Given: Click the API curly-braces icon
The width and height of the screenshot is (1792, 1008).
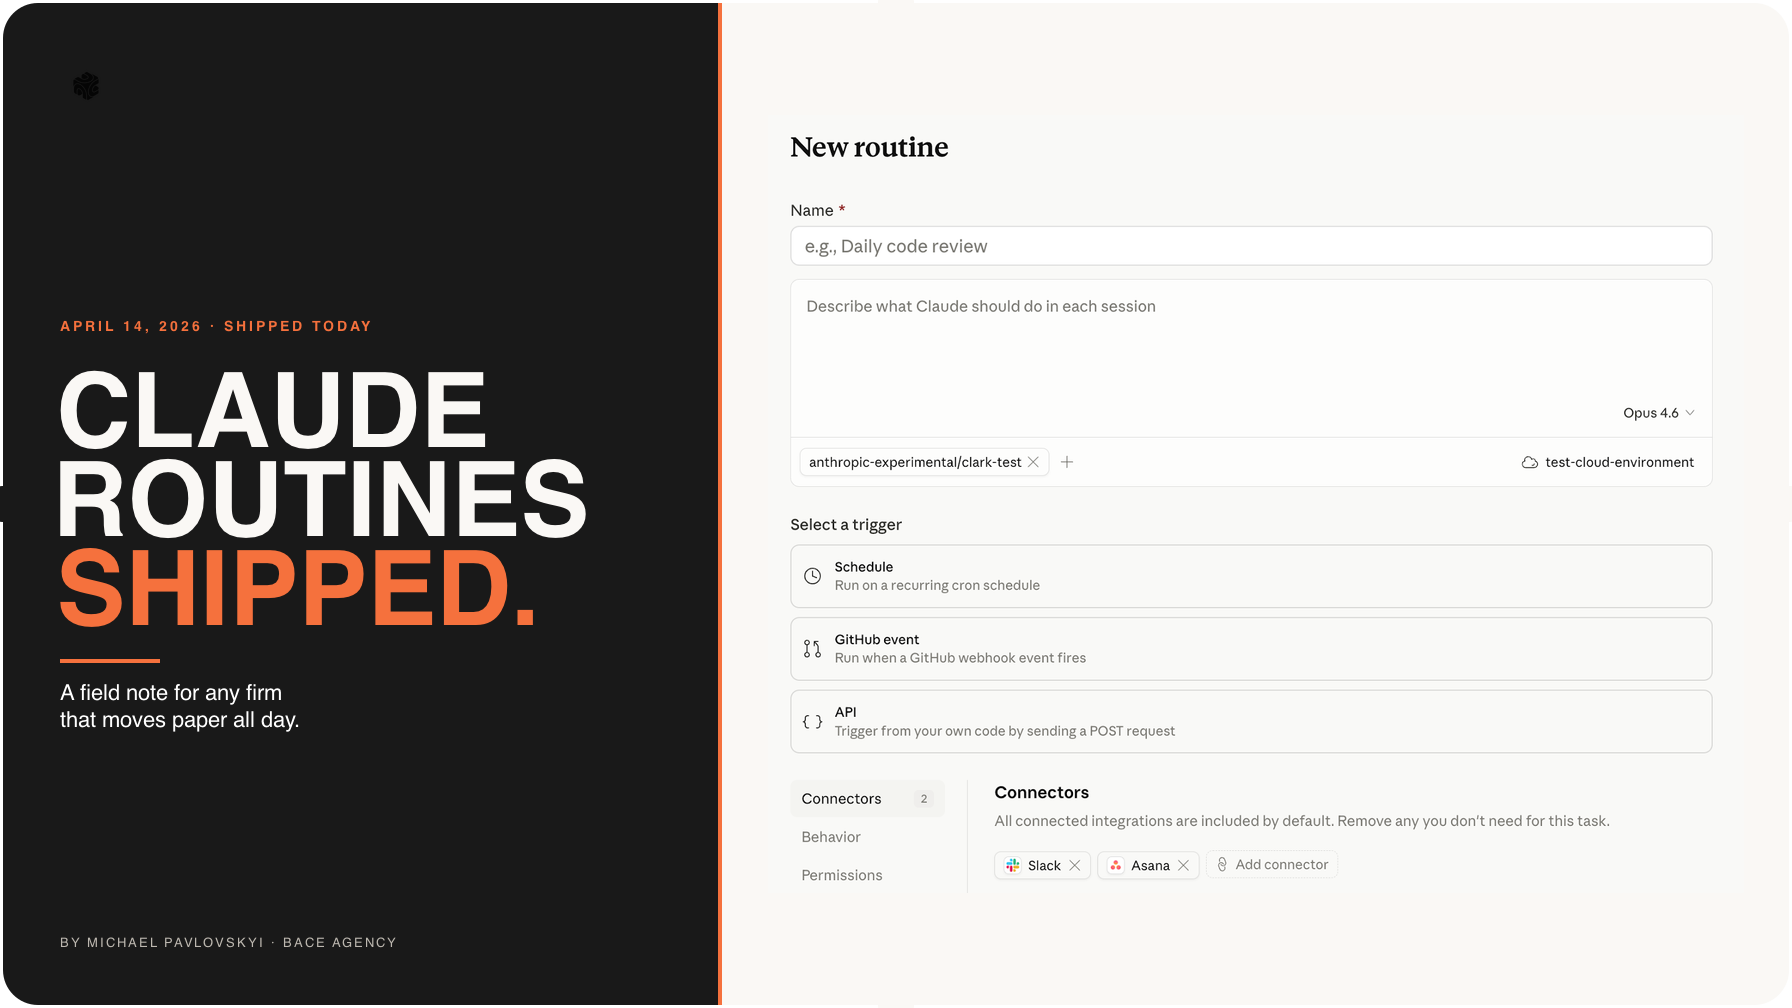Looking at the screenshot, I should point(812,719).
